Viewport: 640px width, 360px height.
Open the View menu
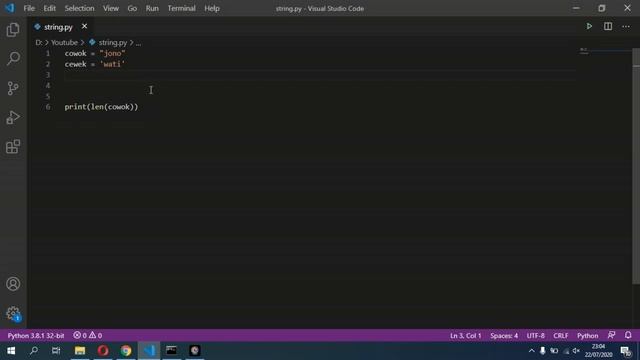pos(111,8)
